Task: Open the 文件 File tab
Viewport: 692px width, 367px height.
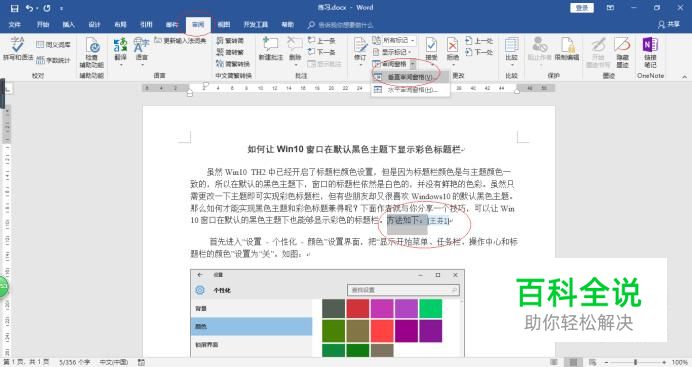Action: pos(15,25)
